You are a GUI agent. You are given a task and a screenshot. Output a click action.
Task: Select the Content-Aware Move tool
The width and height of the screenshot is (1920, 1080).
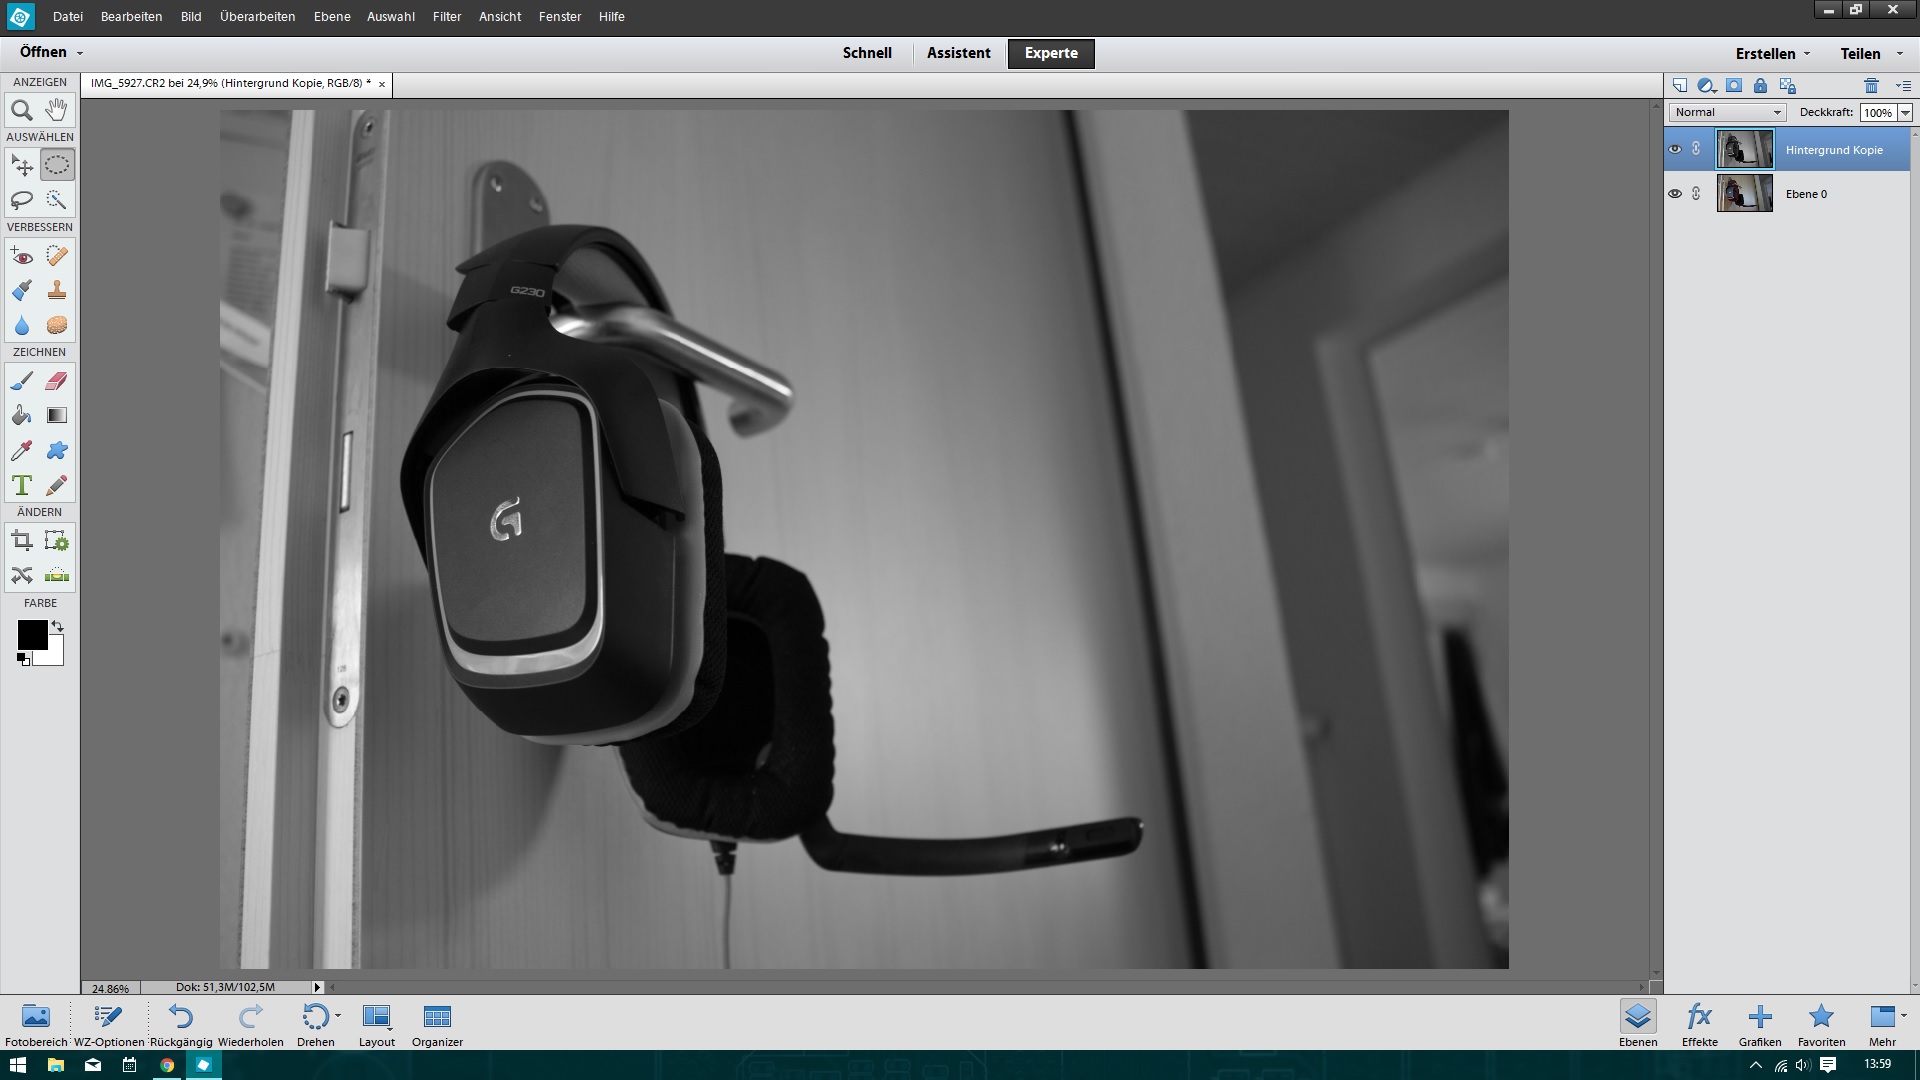[x=22, y=575]
